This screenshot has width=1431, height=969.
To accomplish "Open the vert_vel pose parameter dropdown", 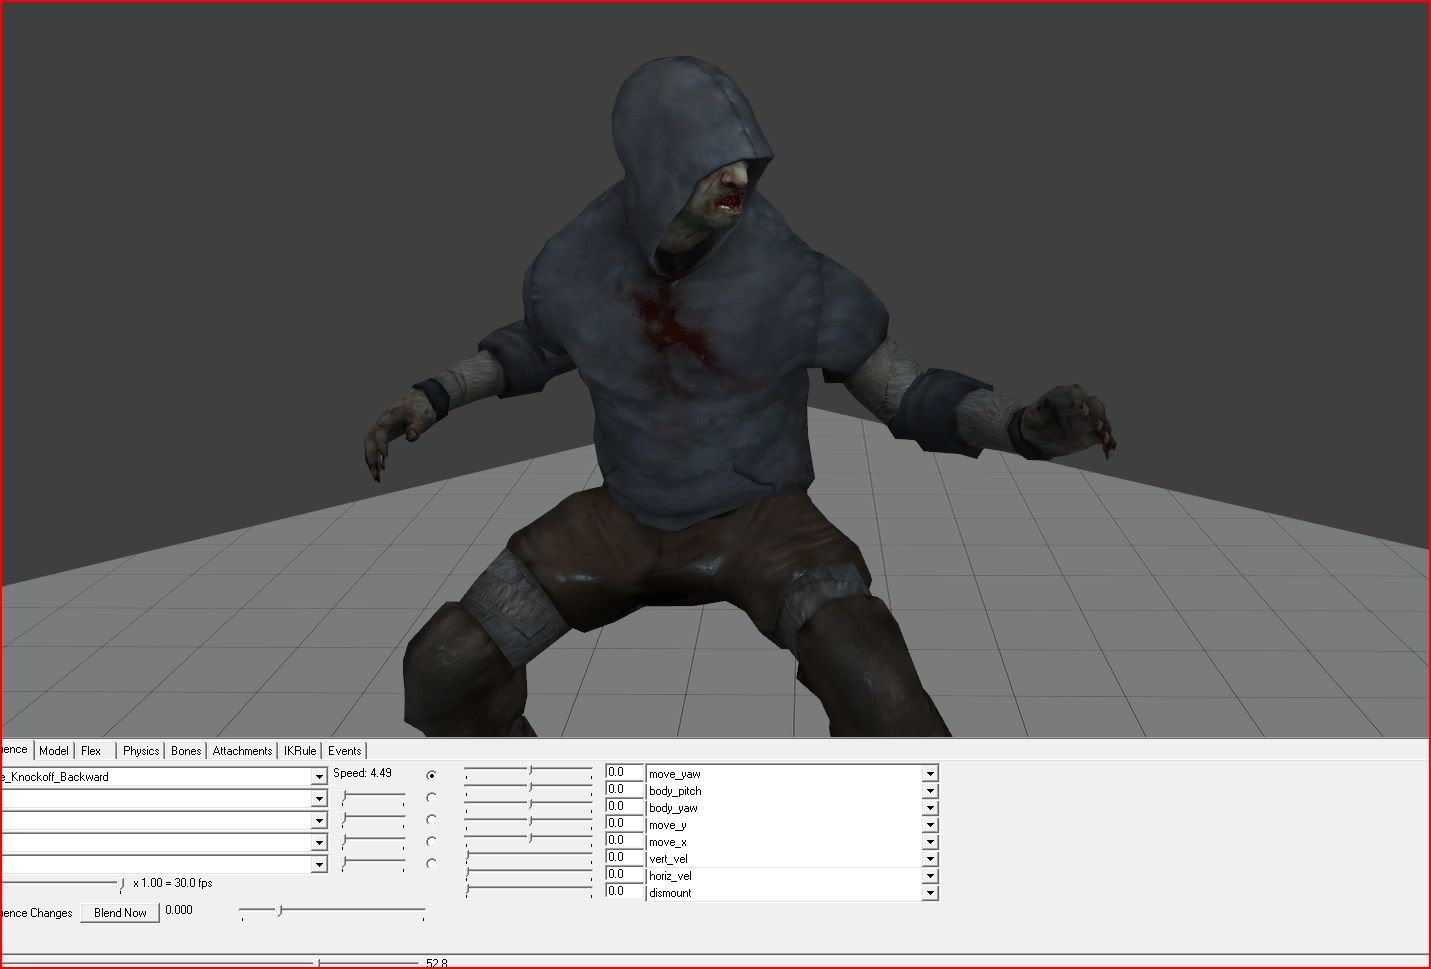I will tap(930, 859).
